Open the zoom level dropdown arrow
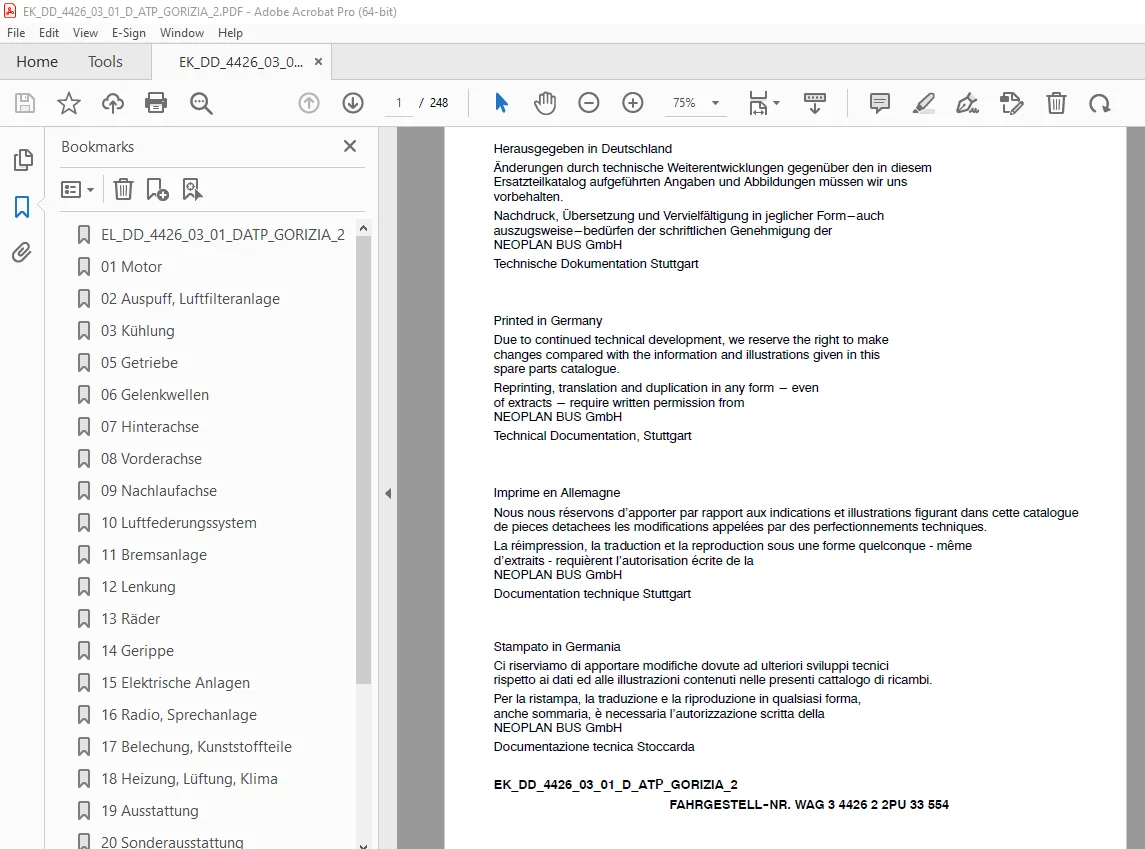1145x849 pixels. tap(716, 103)
